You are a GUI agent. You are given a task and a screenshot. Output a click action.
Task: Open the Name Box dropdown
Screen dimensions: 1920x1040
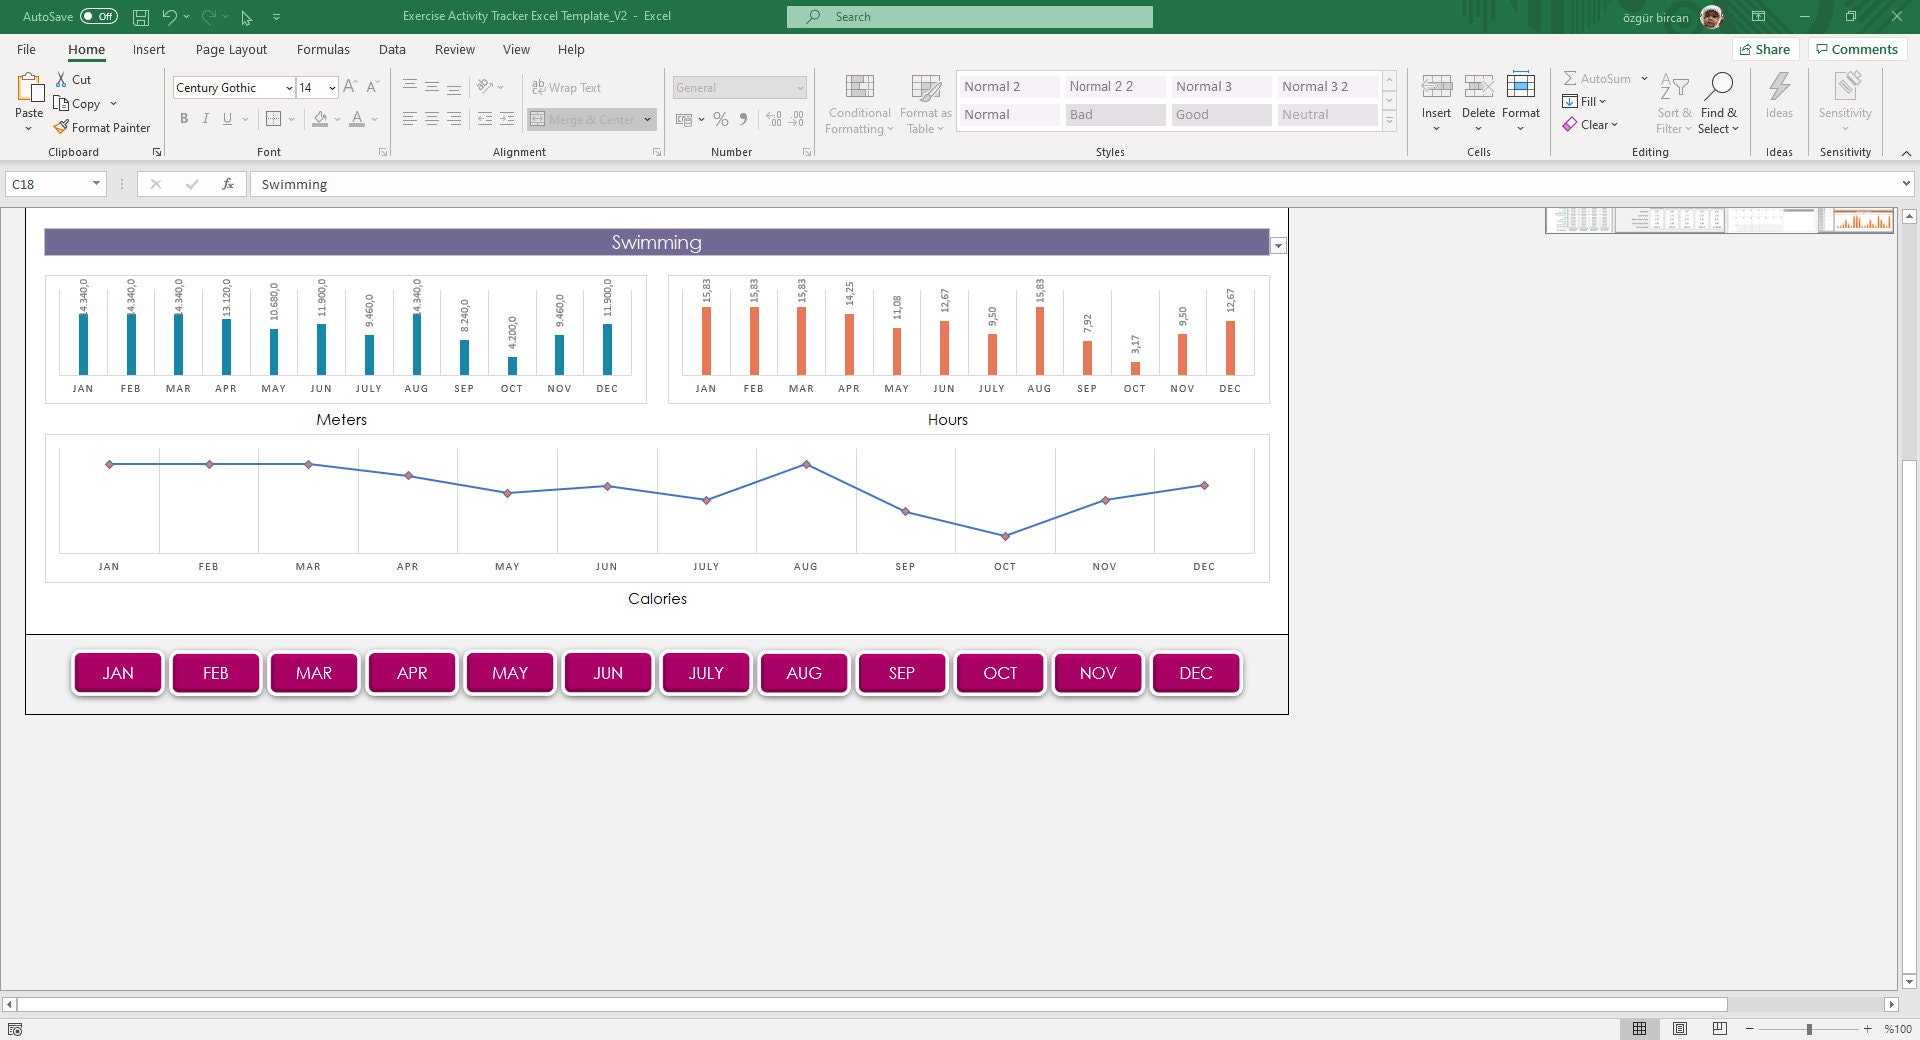tap(97, 184)
